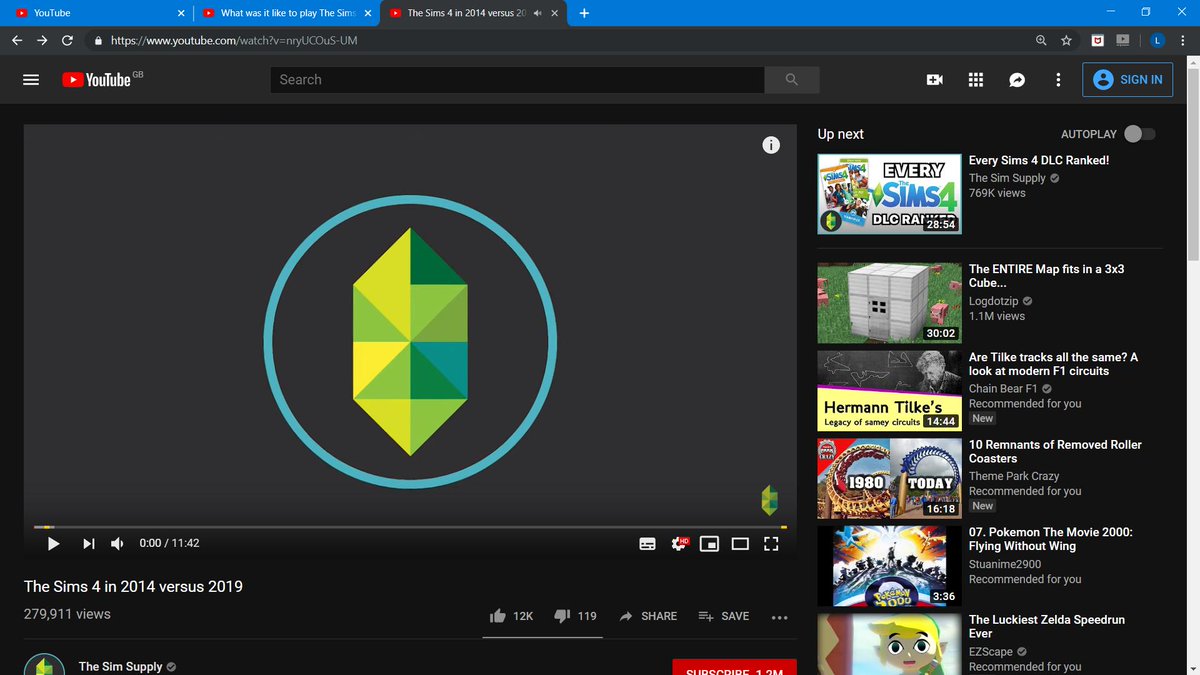
Task: Click The Sim Supply name in Up next
Action: click(x=1007, y=178)
